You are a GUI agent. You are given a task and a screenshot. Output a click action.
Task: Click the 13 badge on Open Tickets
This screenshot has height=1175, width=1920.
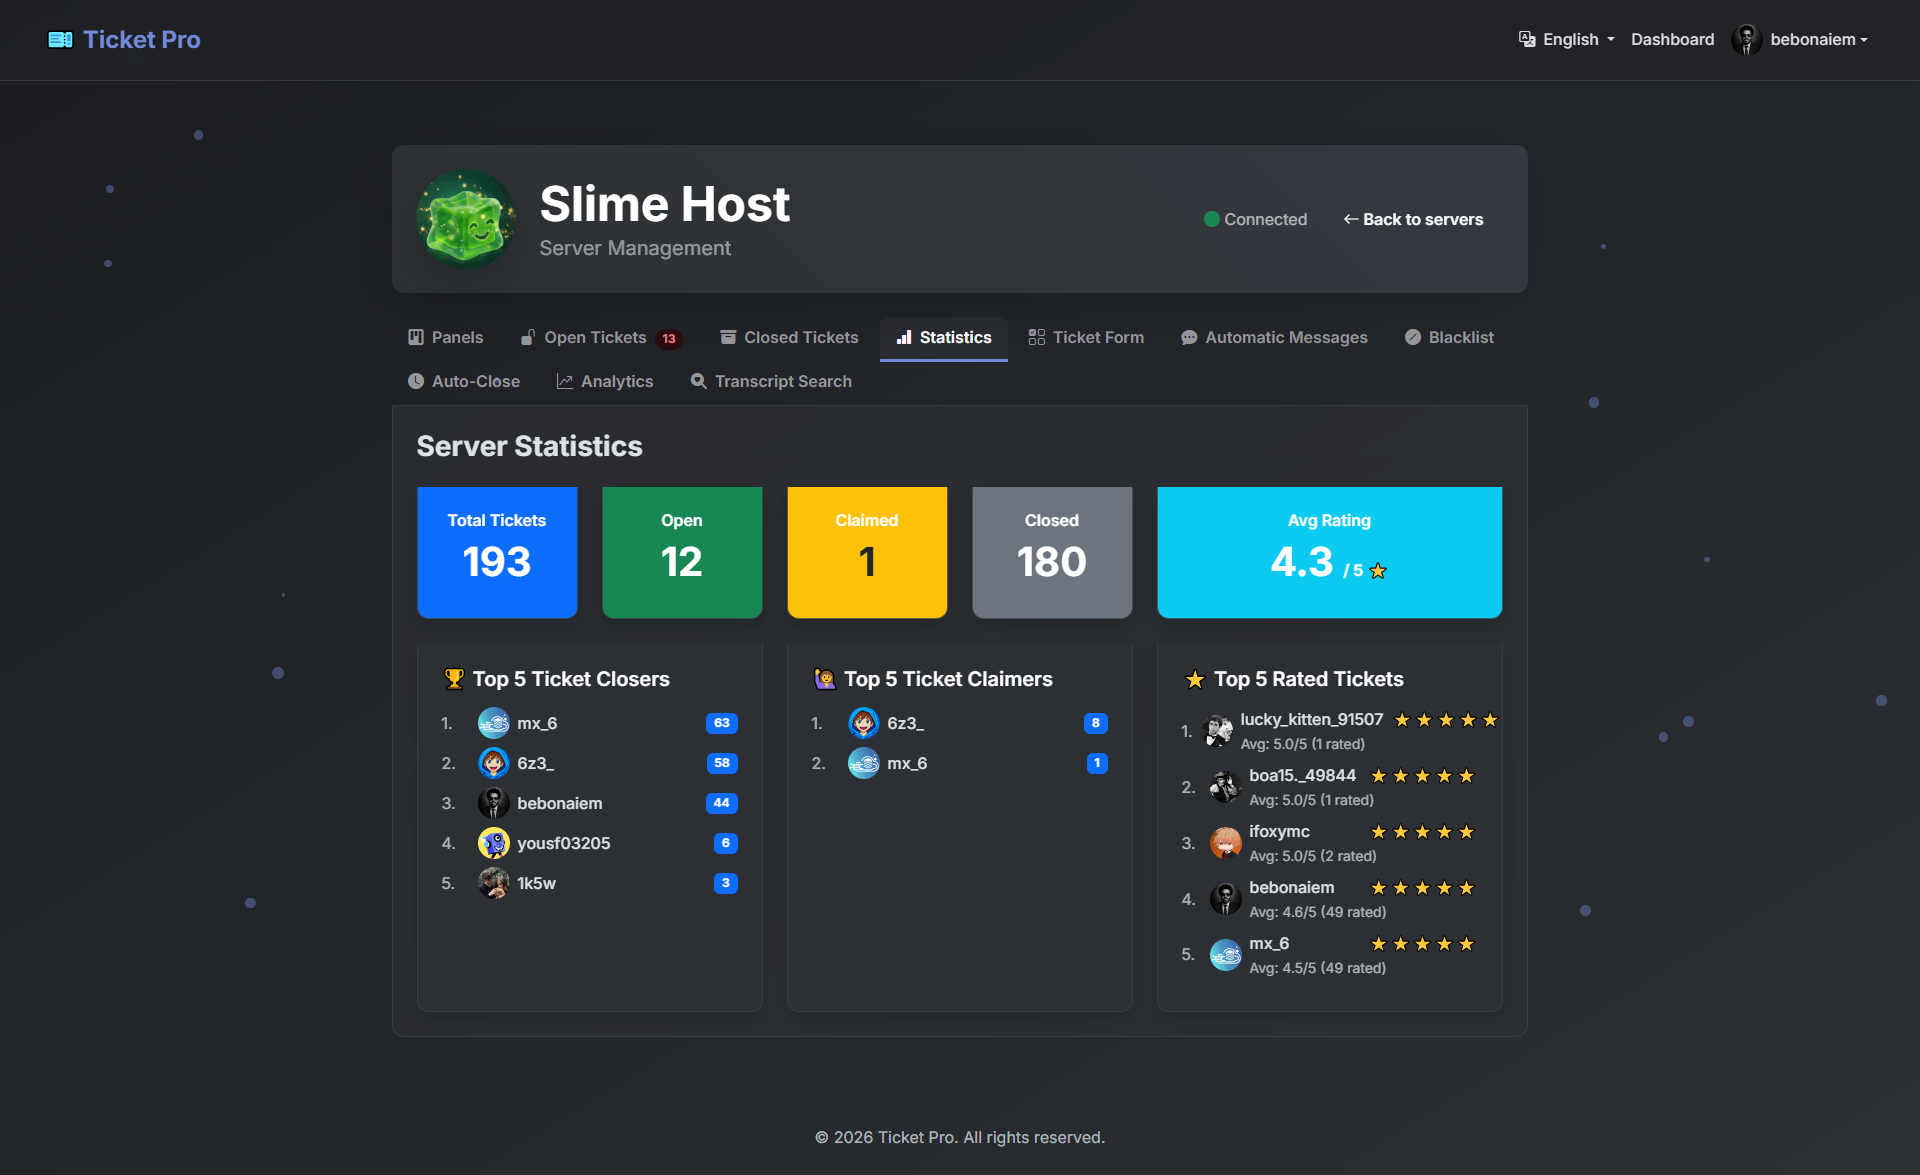(669, 339)
